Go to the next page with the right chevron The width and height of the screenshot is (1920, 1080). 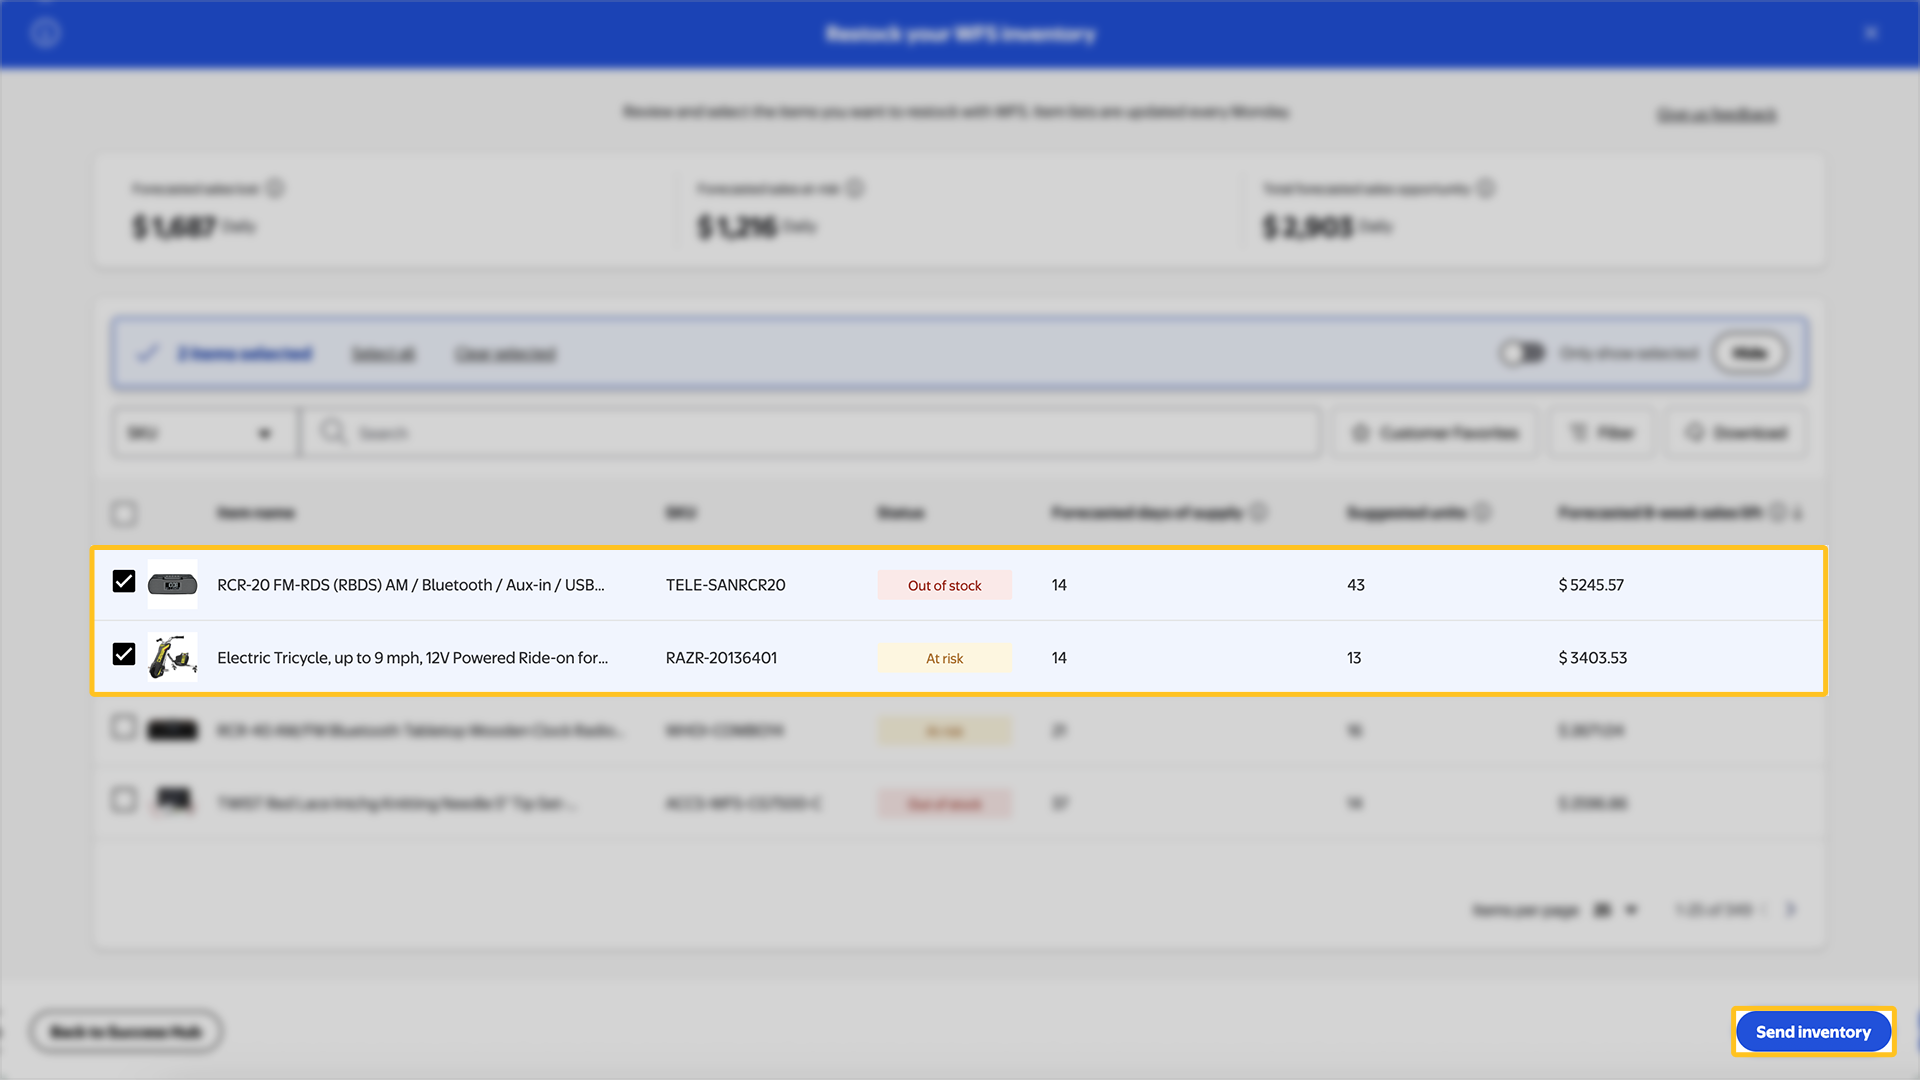point(1791,909)
